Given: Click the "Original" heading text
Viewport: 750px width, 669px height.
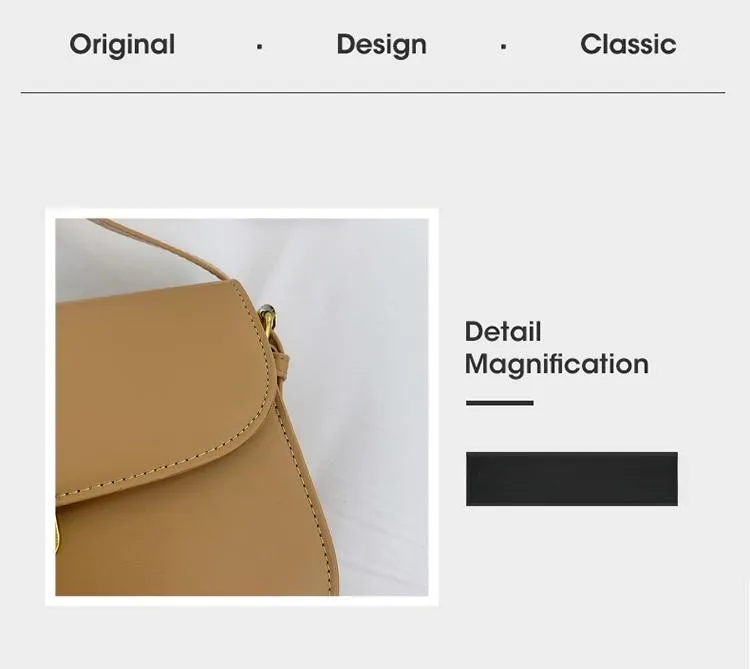Looking at the screenshot, I should tap(122, 45).
